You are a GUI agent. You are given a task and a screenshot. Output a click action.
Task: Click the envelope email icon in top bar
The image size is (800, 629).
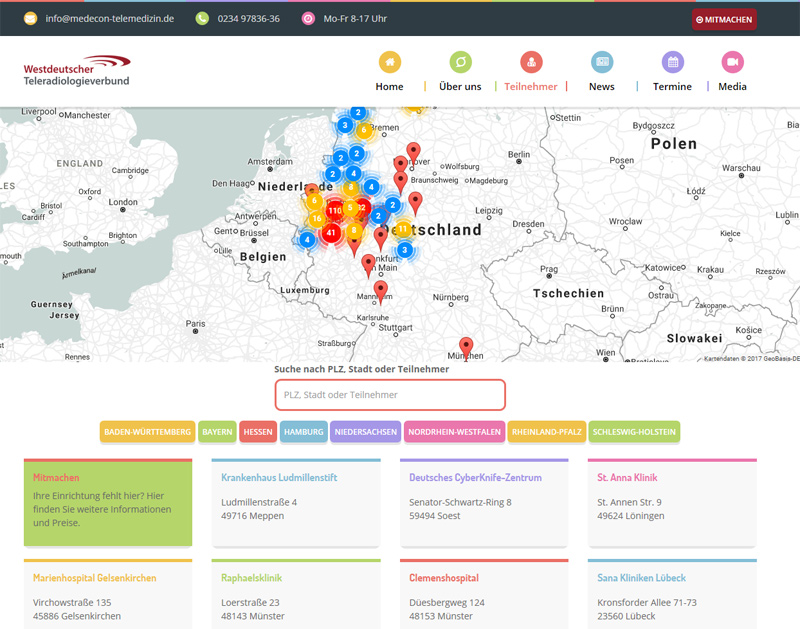click(31, 19)
